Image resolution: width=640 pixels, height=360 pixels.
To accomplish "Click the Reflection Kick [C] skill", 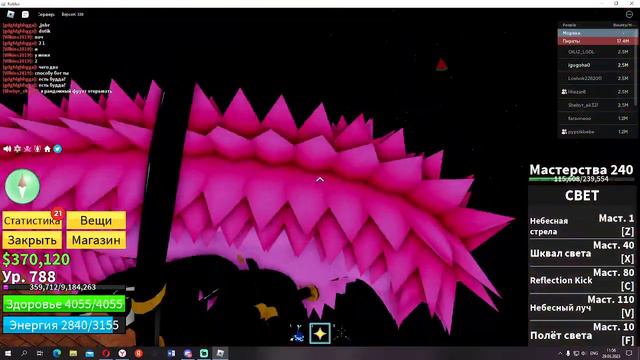I will pyautogui.click(x=582, y=280).
